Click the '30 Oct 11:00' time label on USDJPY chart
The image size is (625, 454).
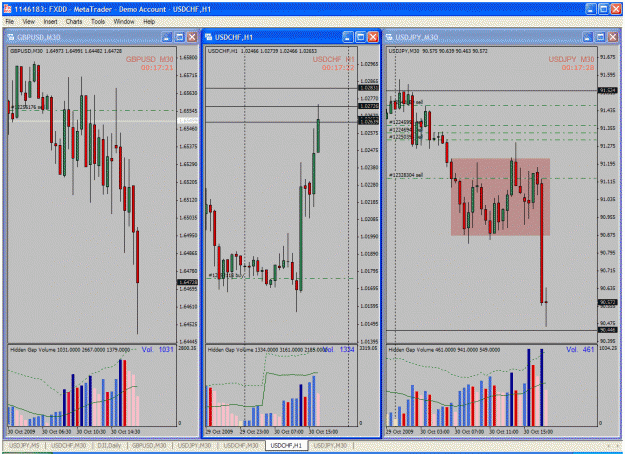pyautogui.click(x=503, y=432)
